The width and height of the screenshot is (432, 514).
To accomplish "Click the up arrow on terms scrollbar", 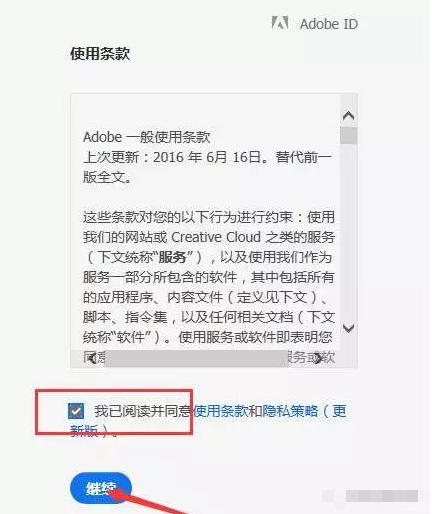I will (x=349, y=116).
